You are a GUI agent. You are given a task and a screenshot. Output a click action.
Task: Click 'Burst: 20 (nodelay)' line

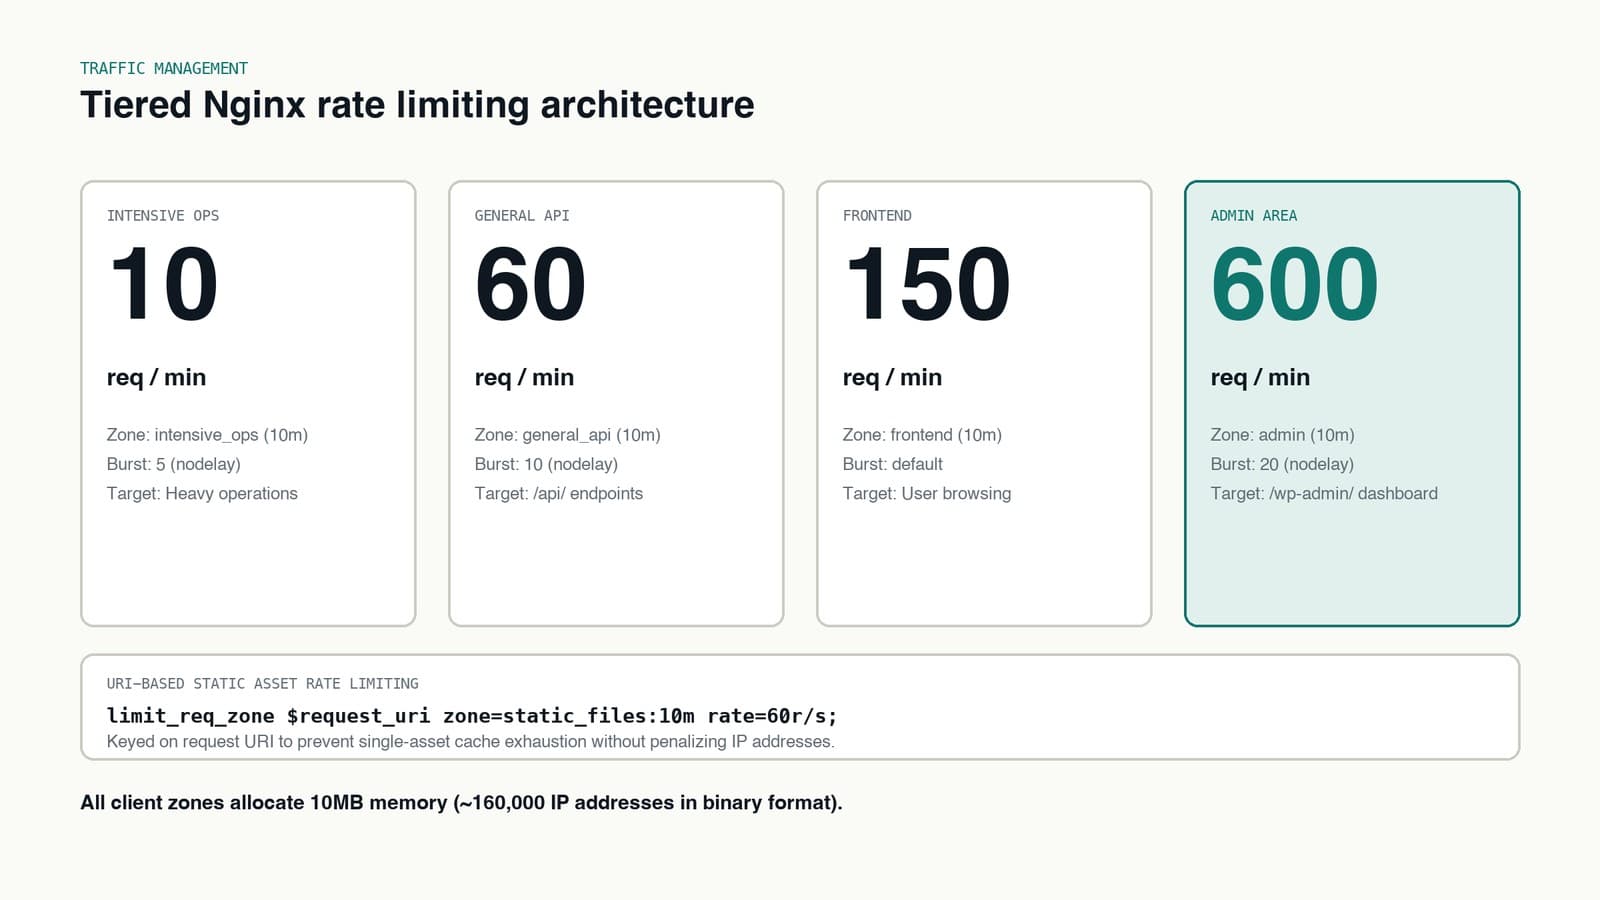click(1282, 464)
